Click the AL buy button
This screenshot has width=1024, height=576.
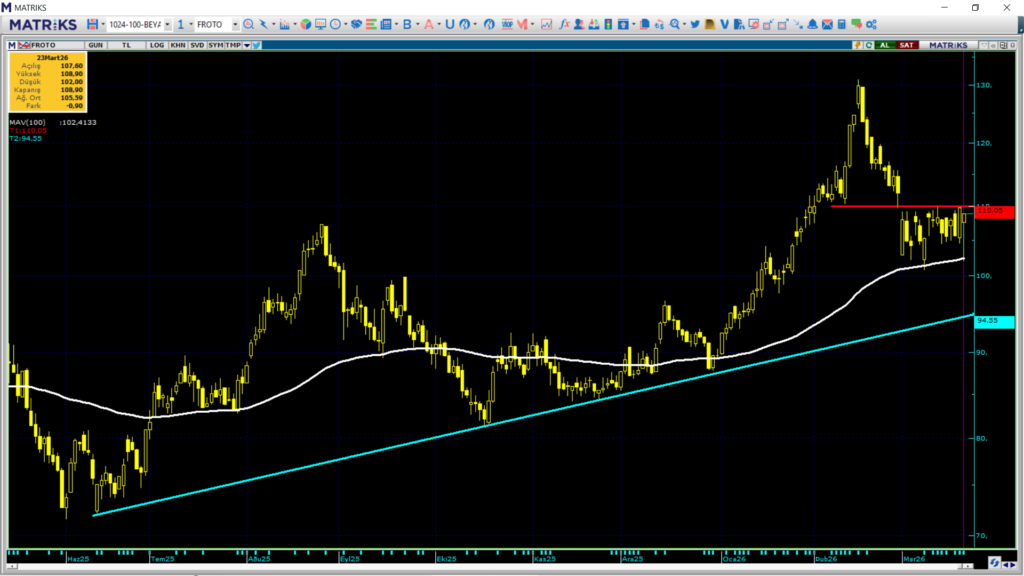pyautogui.click(x=885, y=45)
